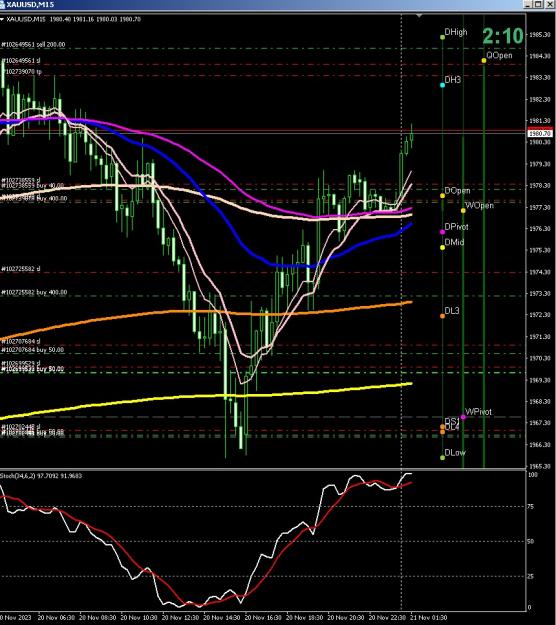Select the QOpen level label
556x625 pixels.
pyautogui.click(x=499, y=55)
